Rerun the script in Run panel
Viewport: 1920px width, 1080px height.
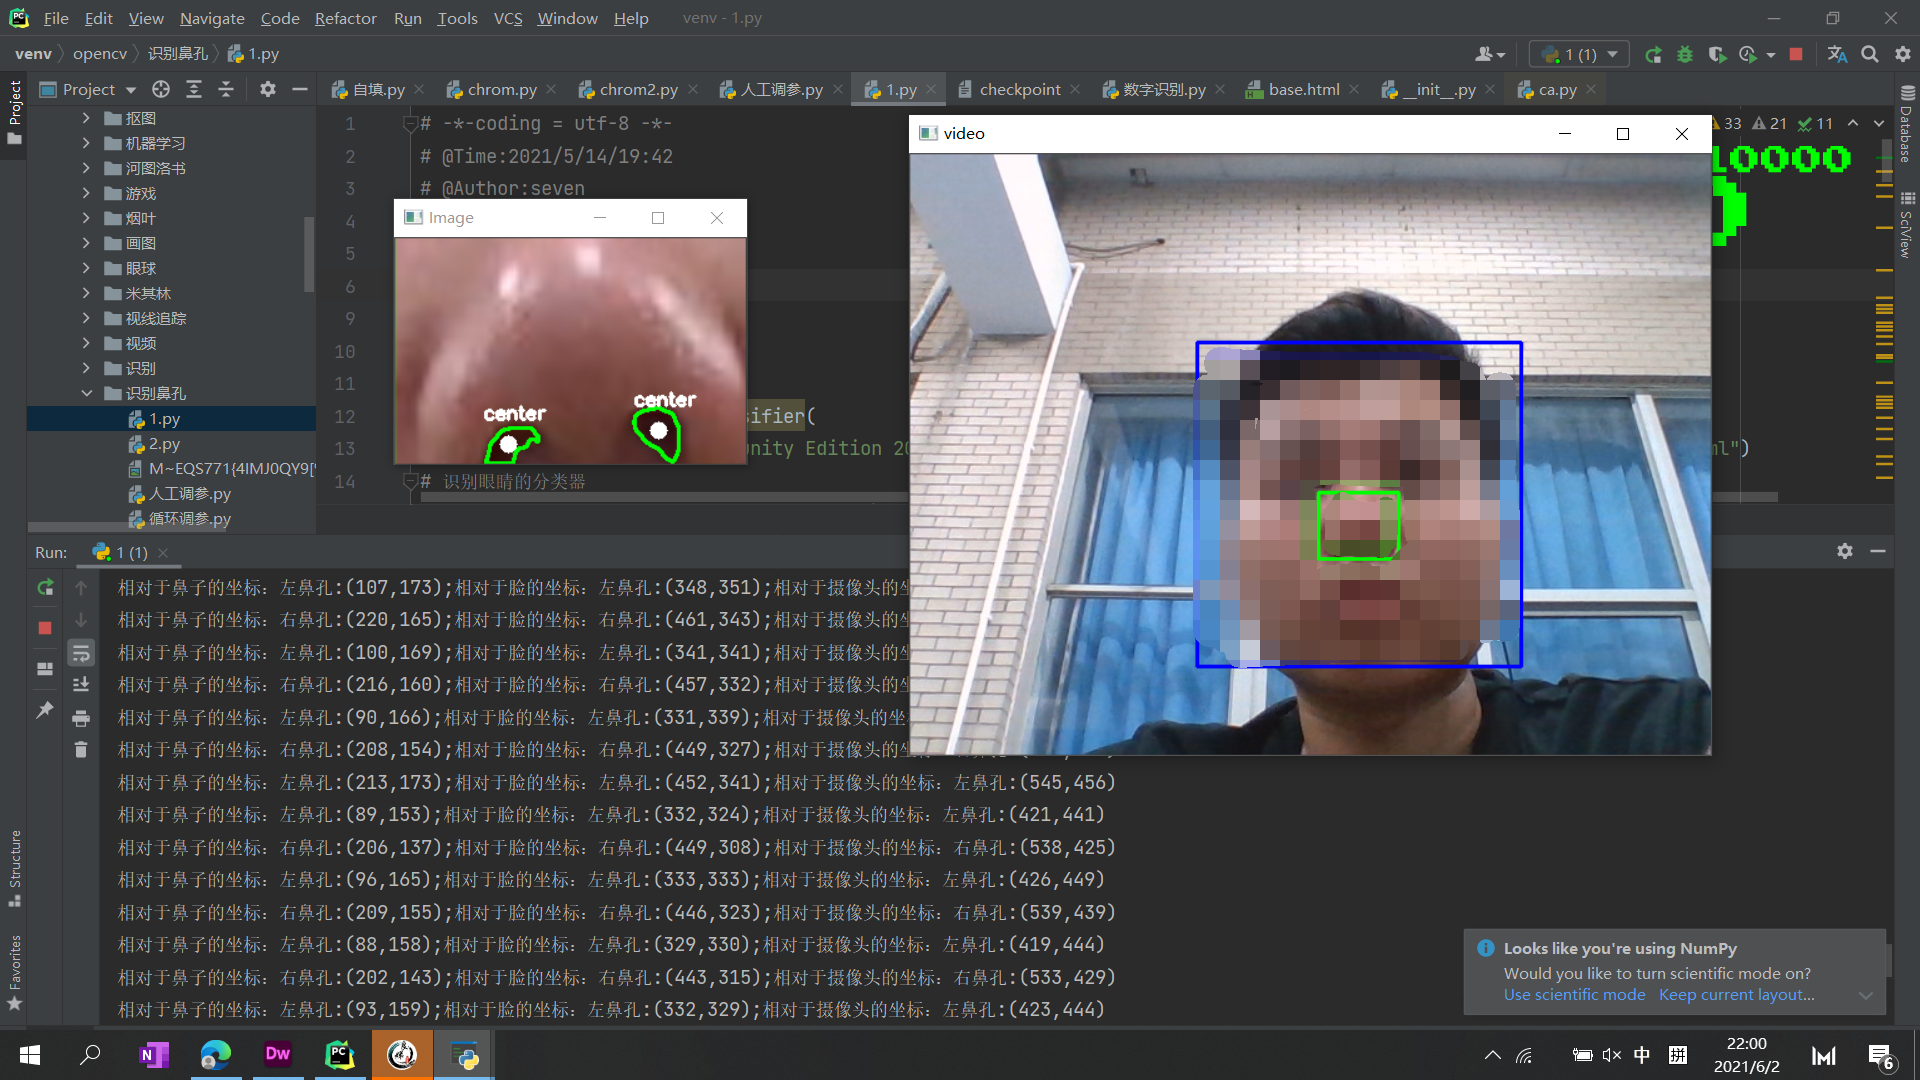point(45,588)
